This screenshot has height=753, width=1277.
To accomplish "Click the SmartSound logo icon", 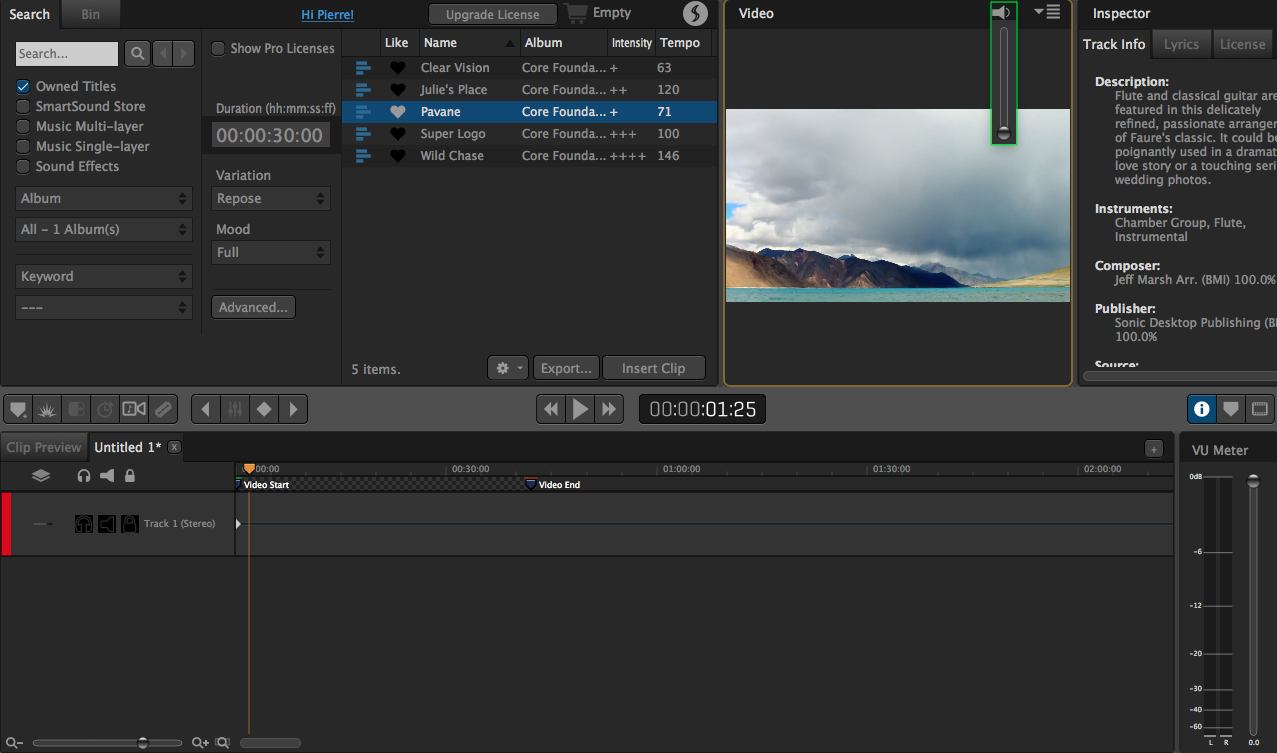I will tap(695, 14).
